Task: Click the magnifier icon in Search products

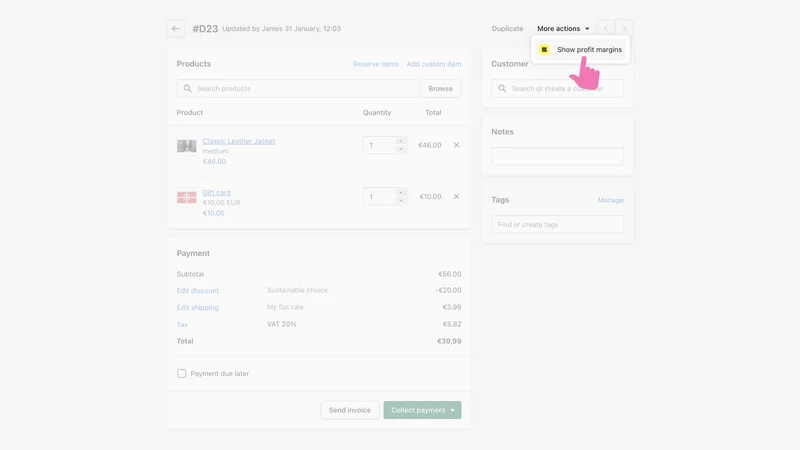Action: (187, 88)
